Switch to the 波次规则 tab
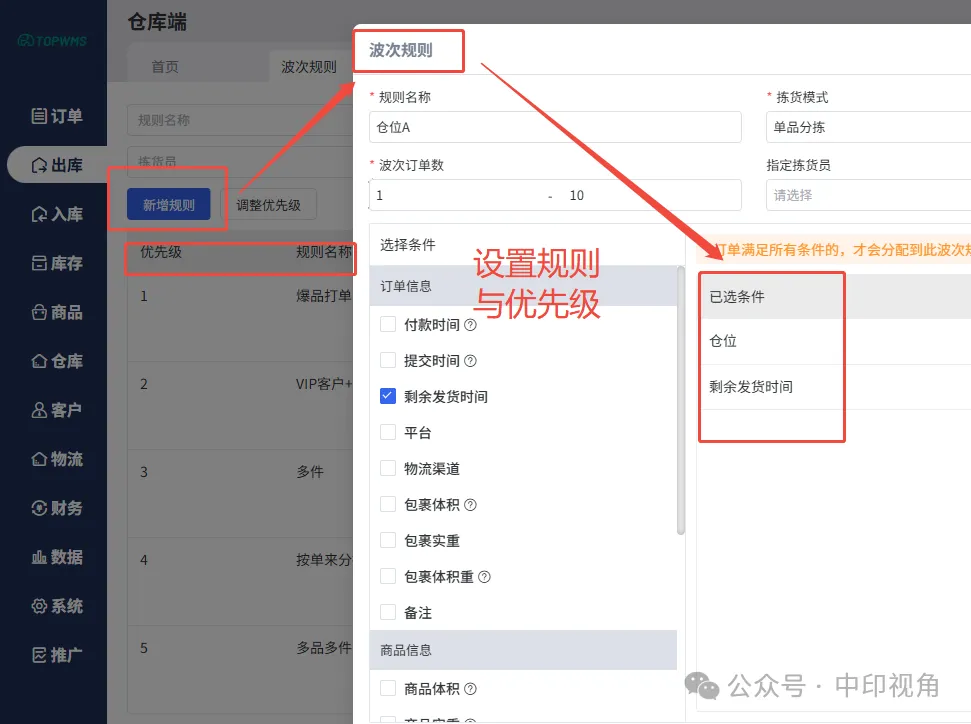971x724 pixels. [309, 66]
